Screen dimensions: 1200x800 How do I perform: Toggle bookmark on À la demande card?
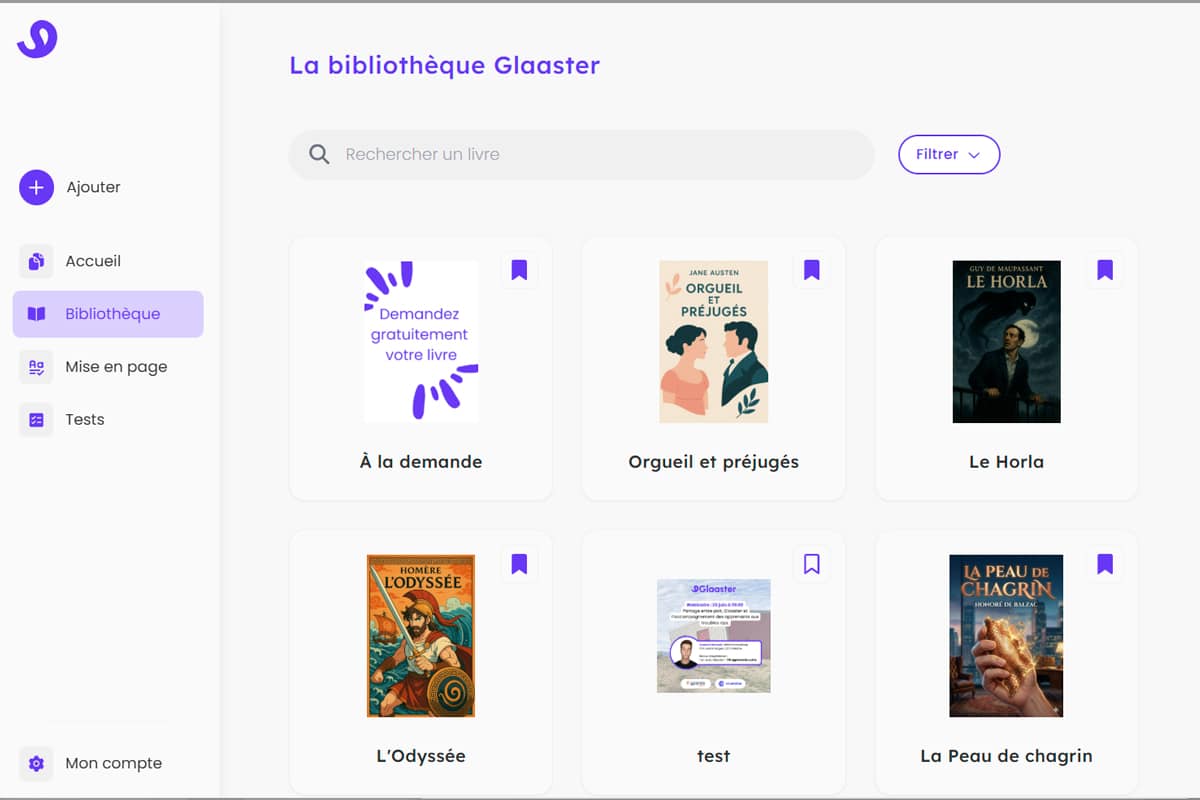tap(519, 270)
